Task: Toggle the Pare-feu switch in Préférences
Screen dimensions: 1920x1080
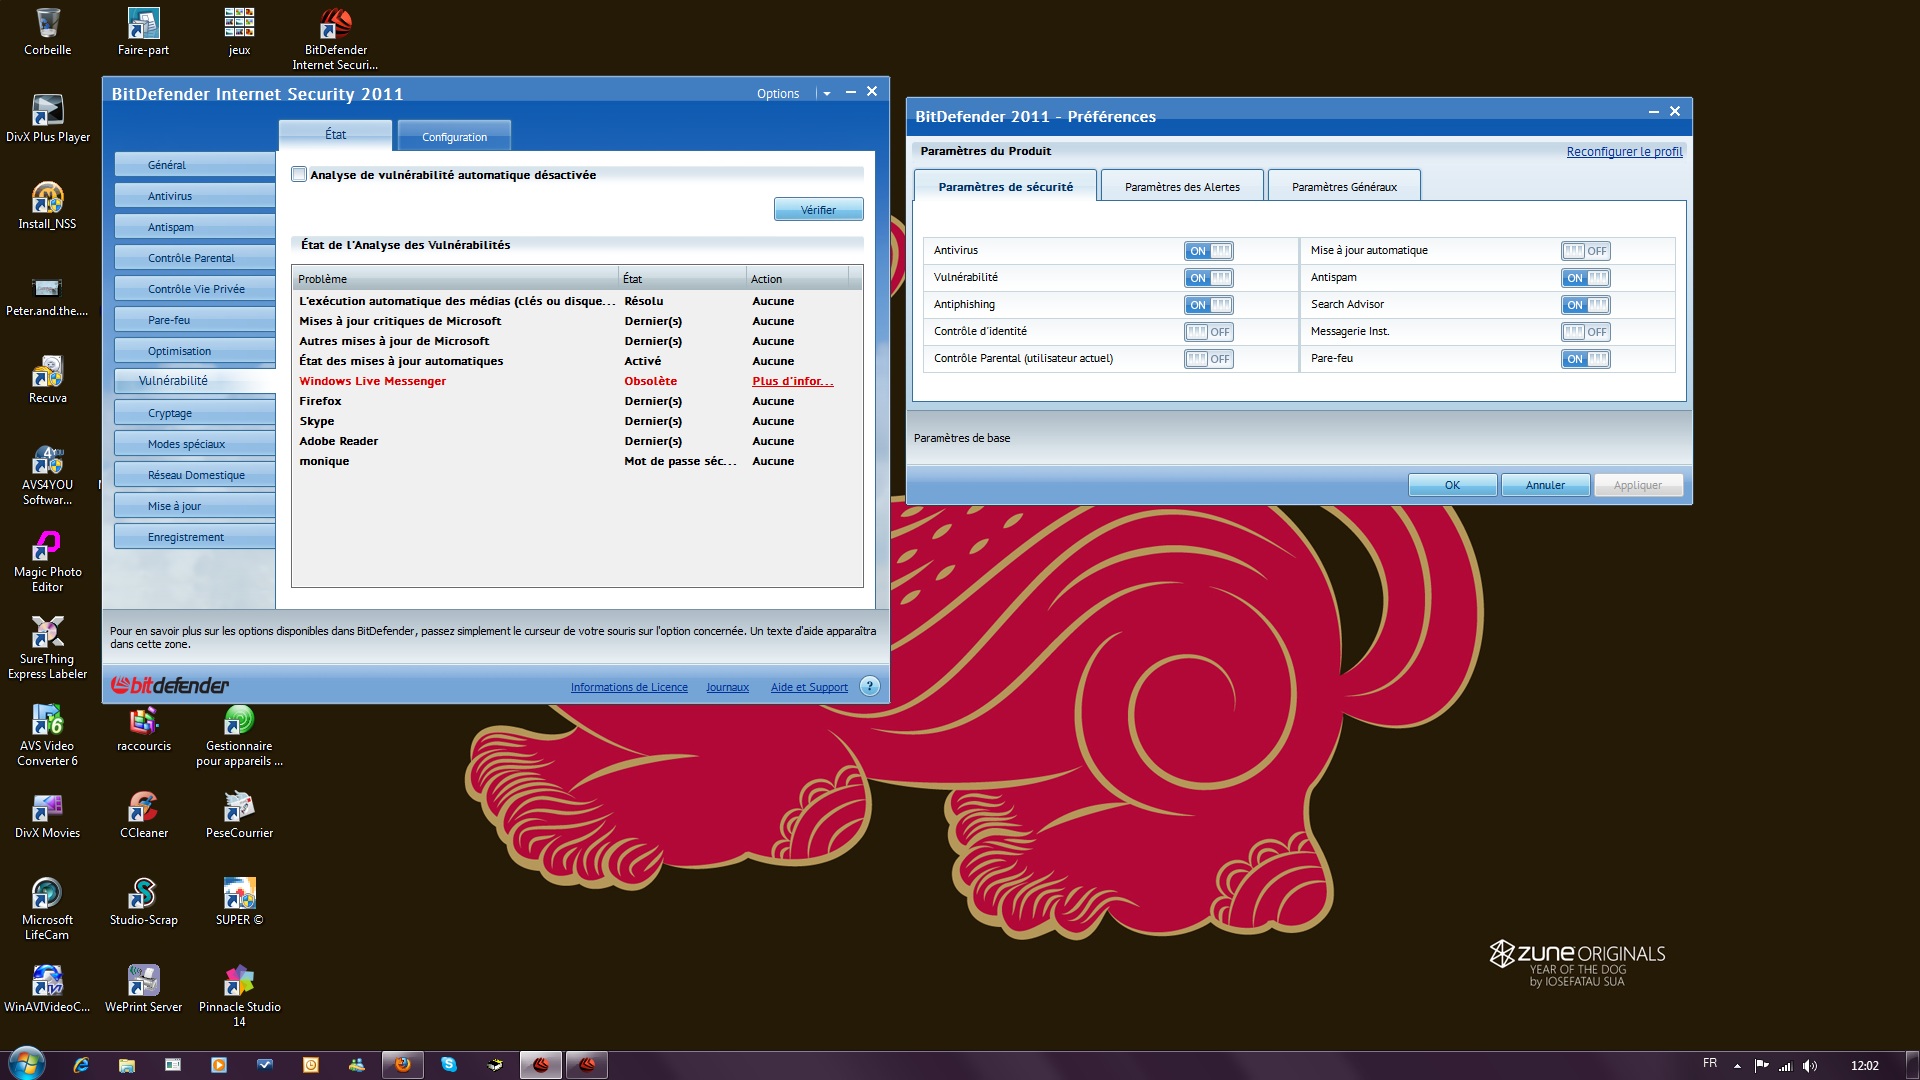Action: [1585, 359]
